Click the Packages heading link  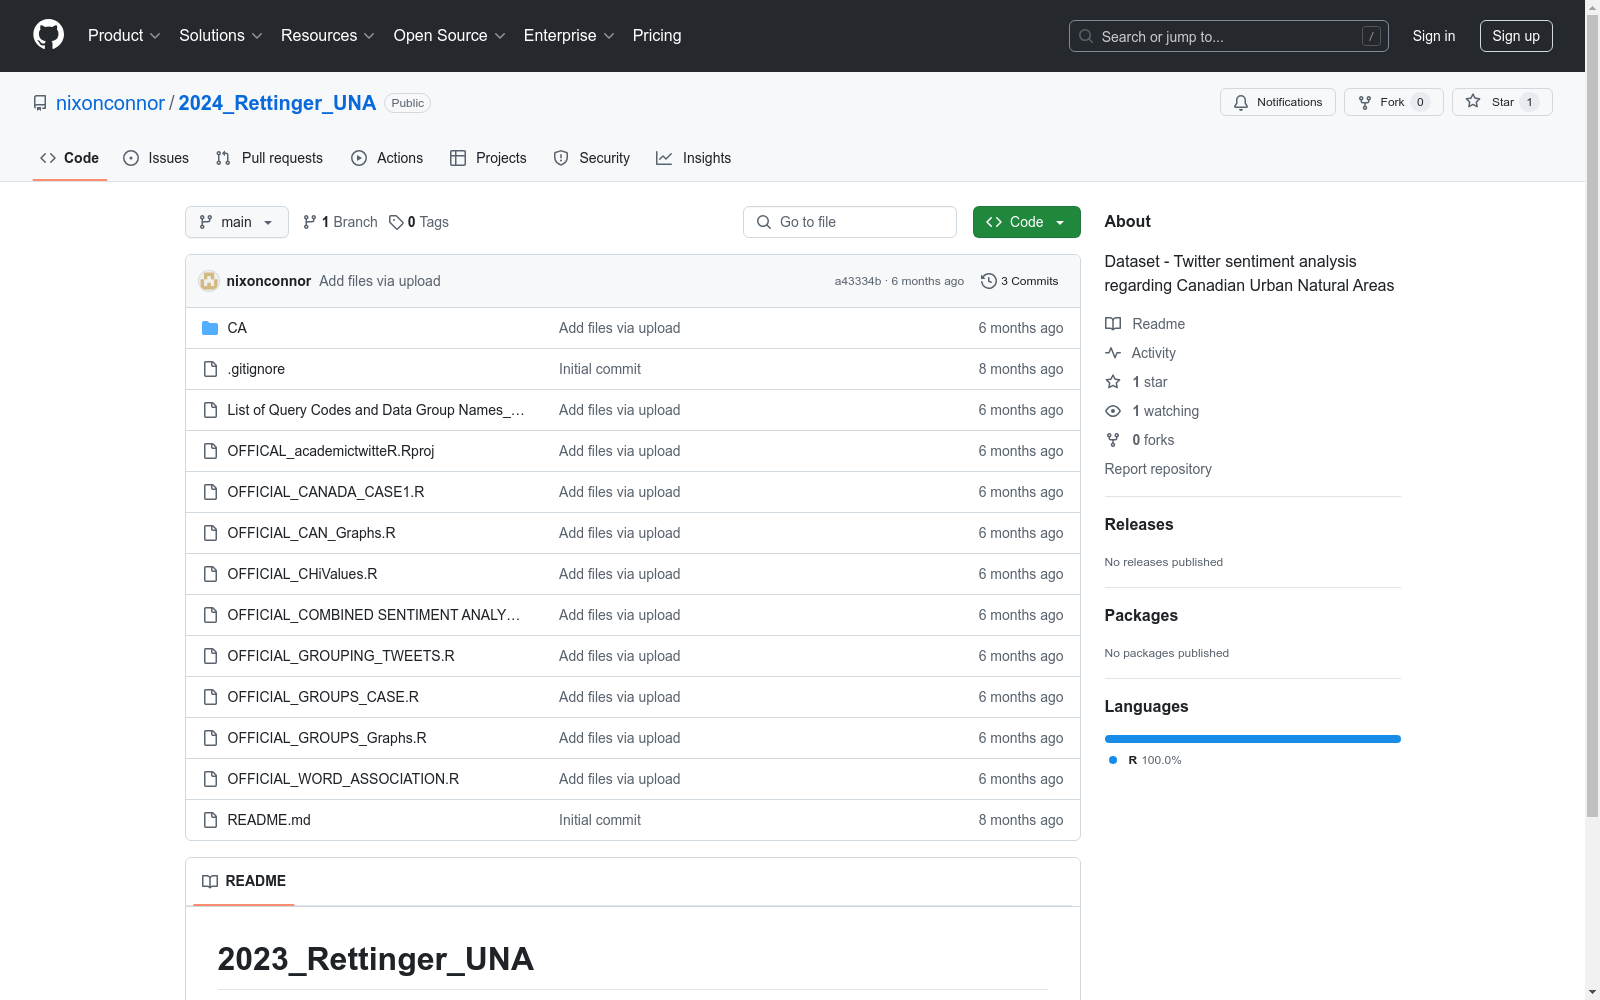(1141, 615)
